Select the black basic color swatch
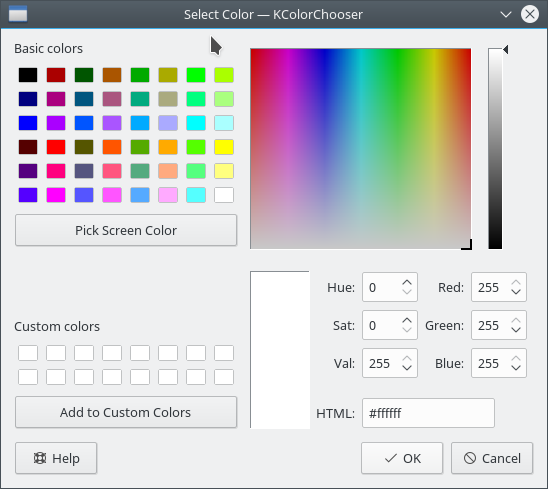Screen dimensions: 548x489 [28, 75]
